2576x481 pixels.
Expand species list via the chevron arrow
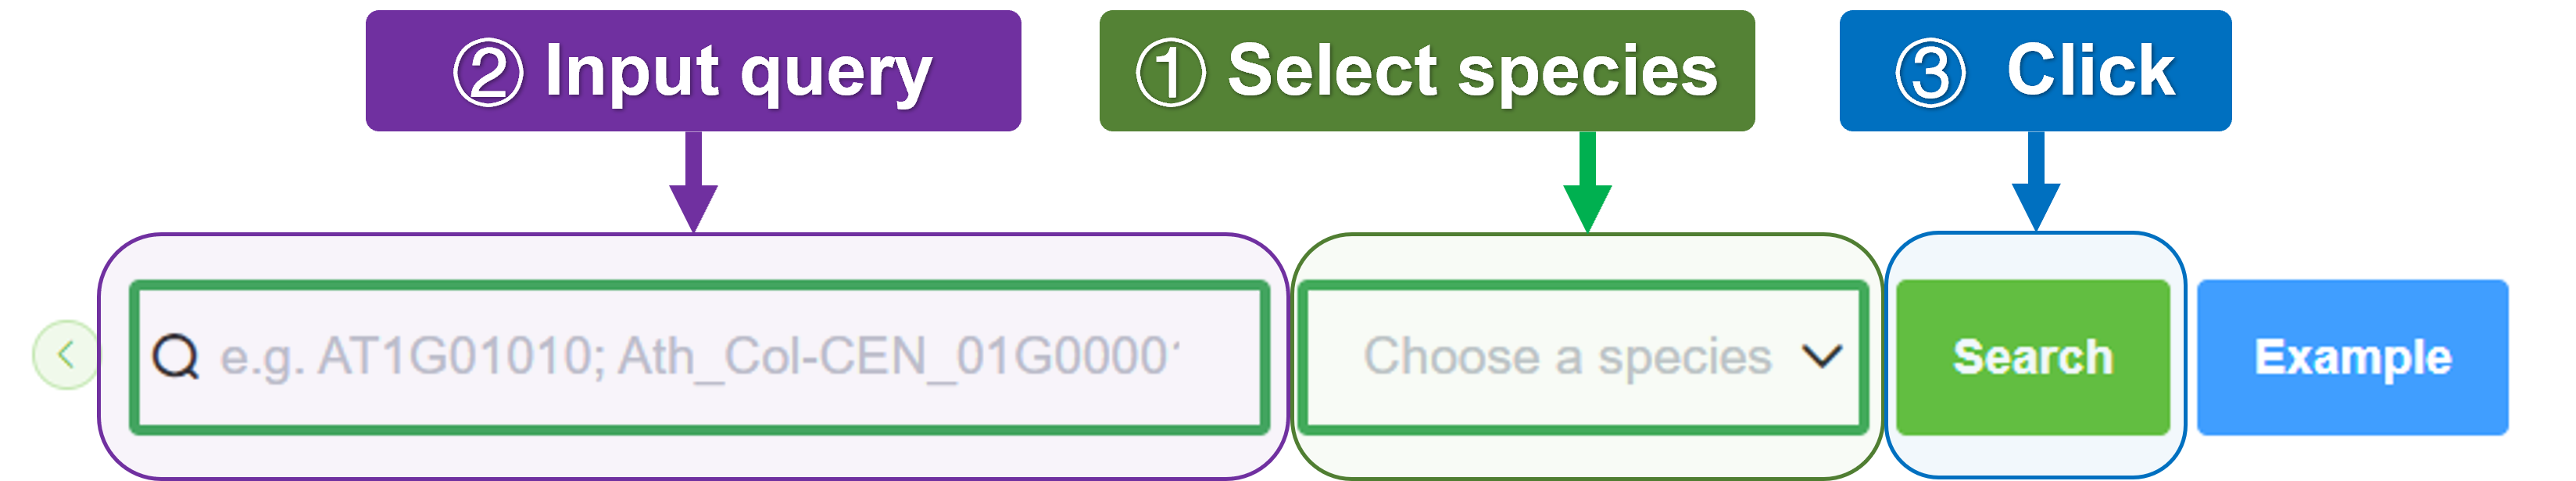click(1821, 356)
